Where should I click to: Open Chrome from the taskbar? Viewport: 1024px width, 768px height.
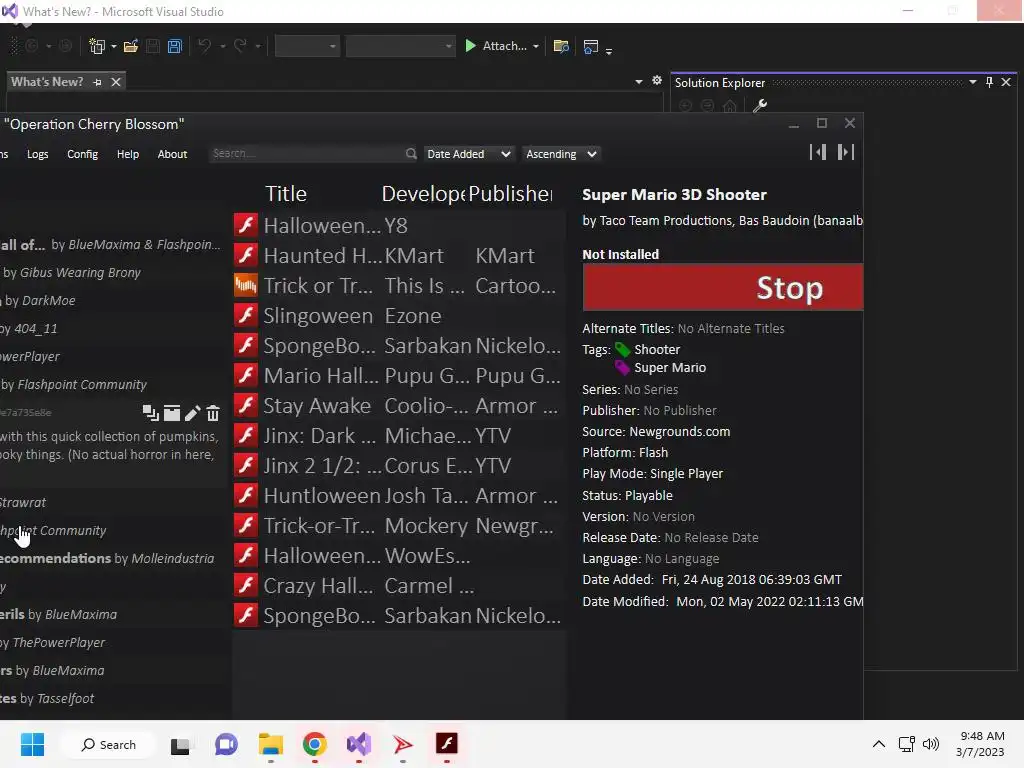point(315,744)
